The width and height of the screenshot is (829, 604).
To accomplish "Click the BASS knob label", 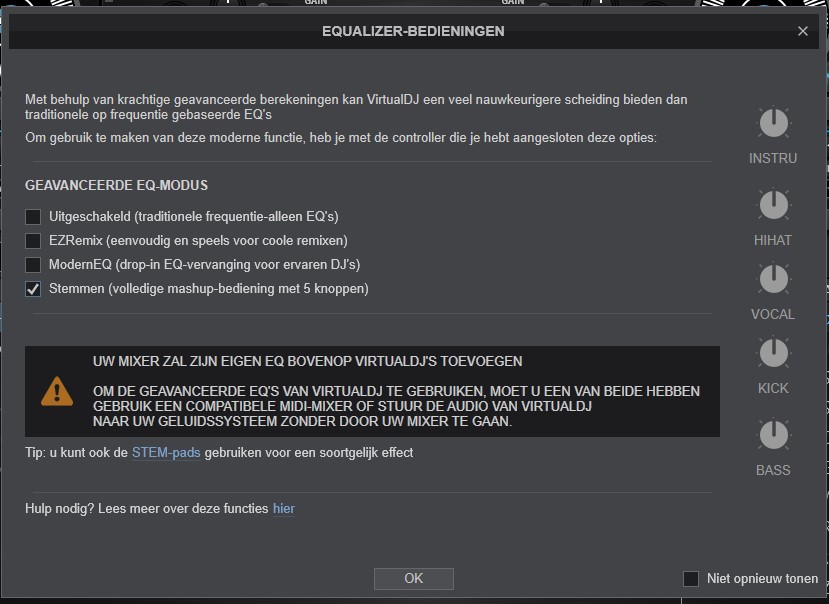I will tap(773, 470).
